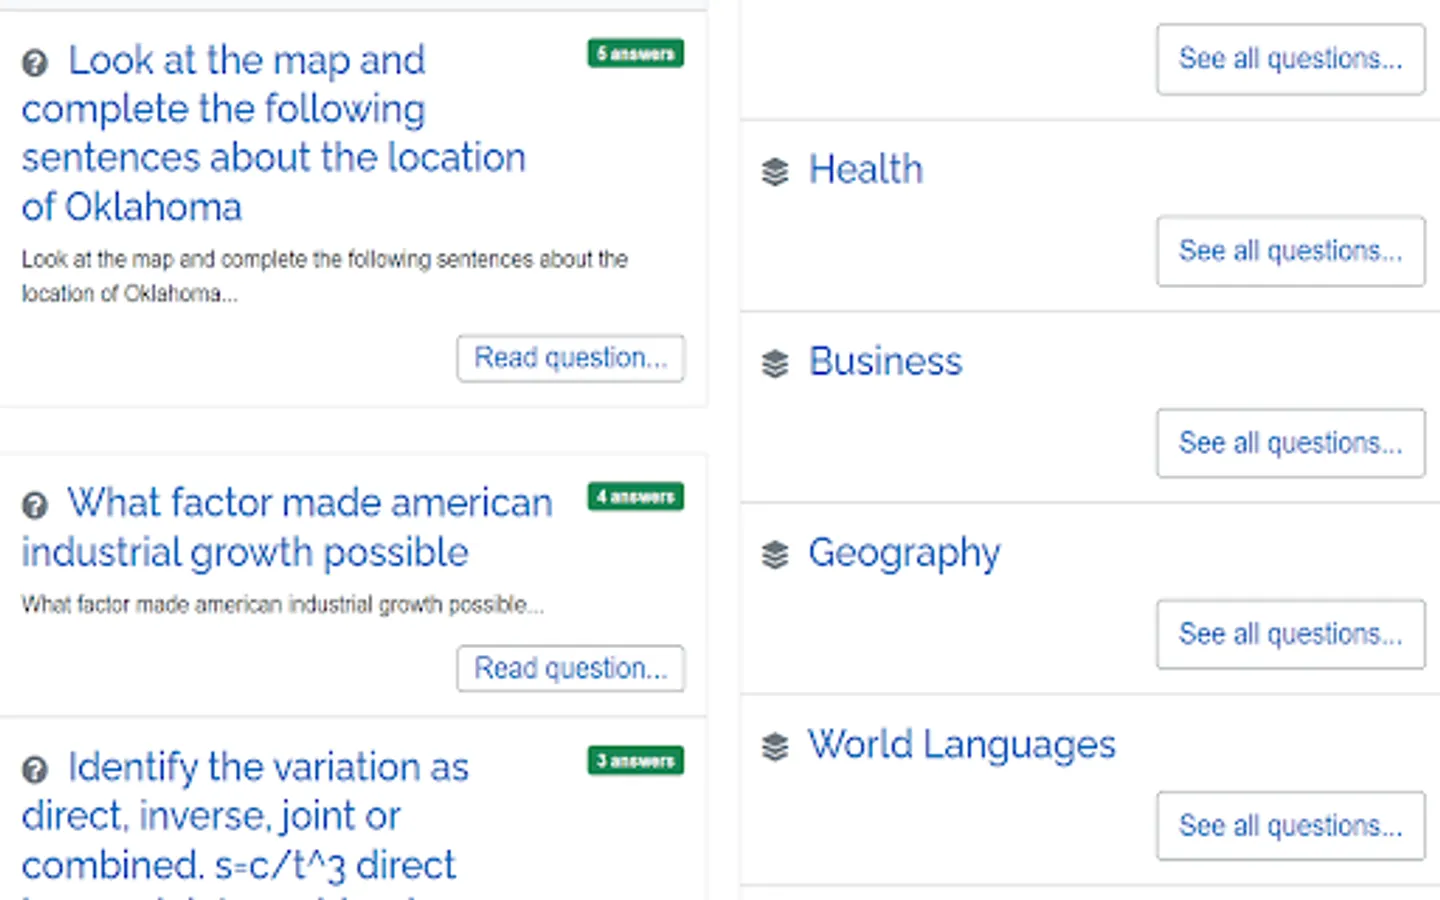Click the 5 answers green badge
1440x900 pixels.
coord(635,54)
